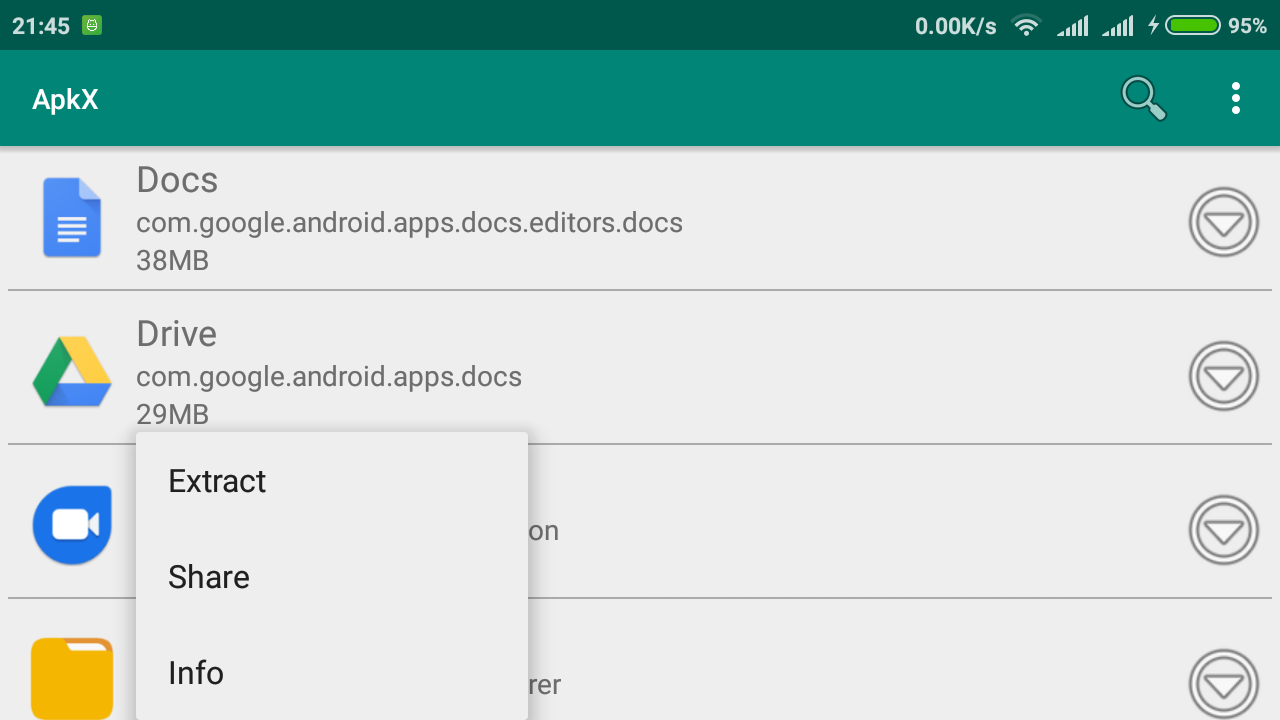Viewport: 1280px width, 720px height.
Task: Expand the options arrow for Drive
Action: pyautogui.click(x=1224, y=376)
